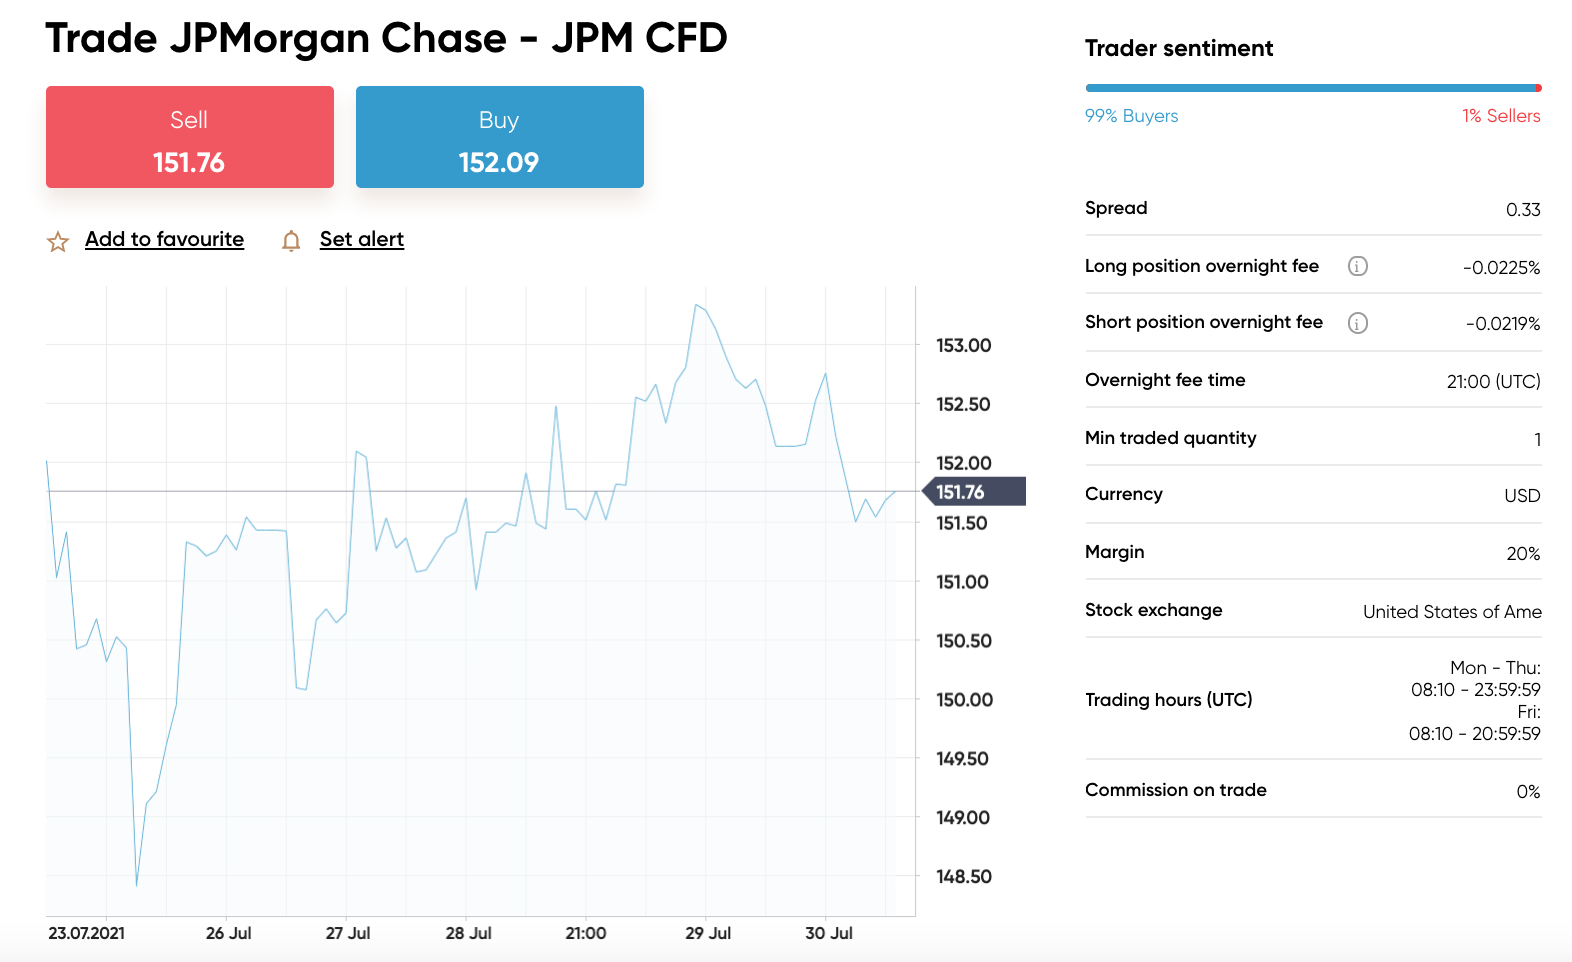This screenshot has width=1572, height=962.
Task: Click the Mon - Thu trading hours text
Action: (x=1475, y=679)
